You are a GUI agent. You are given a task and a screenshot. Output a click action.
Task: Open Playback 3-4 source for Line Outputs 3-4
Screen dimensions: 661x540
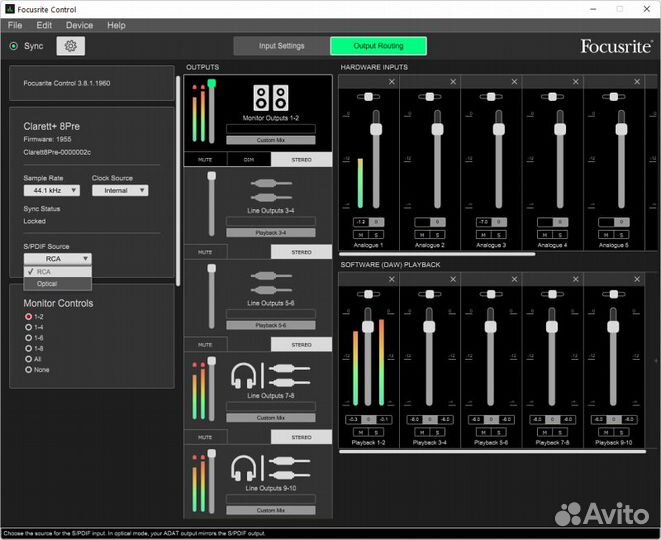tap(271, 233)
